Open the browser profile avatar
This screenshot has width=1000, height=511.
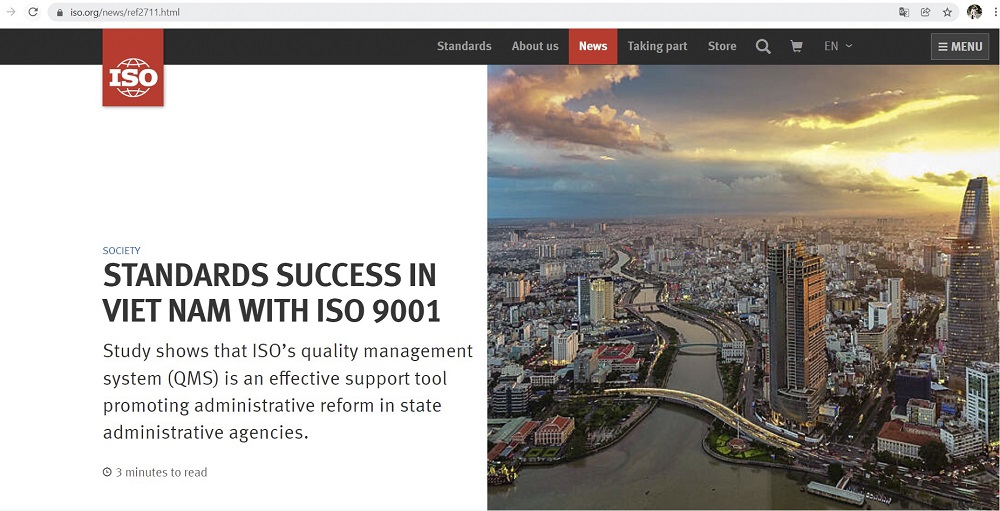click(x=974, y=11)
